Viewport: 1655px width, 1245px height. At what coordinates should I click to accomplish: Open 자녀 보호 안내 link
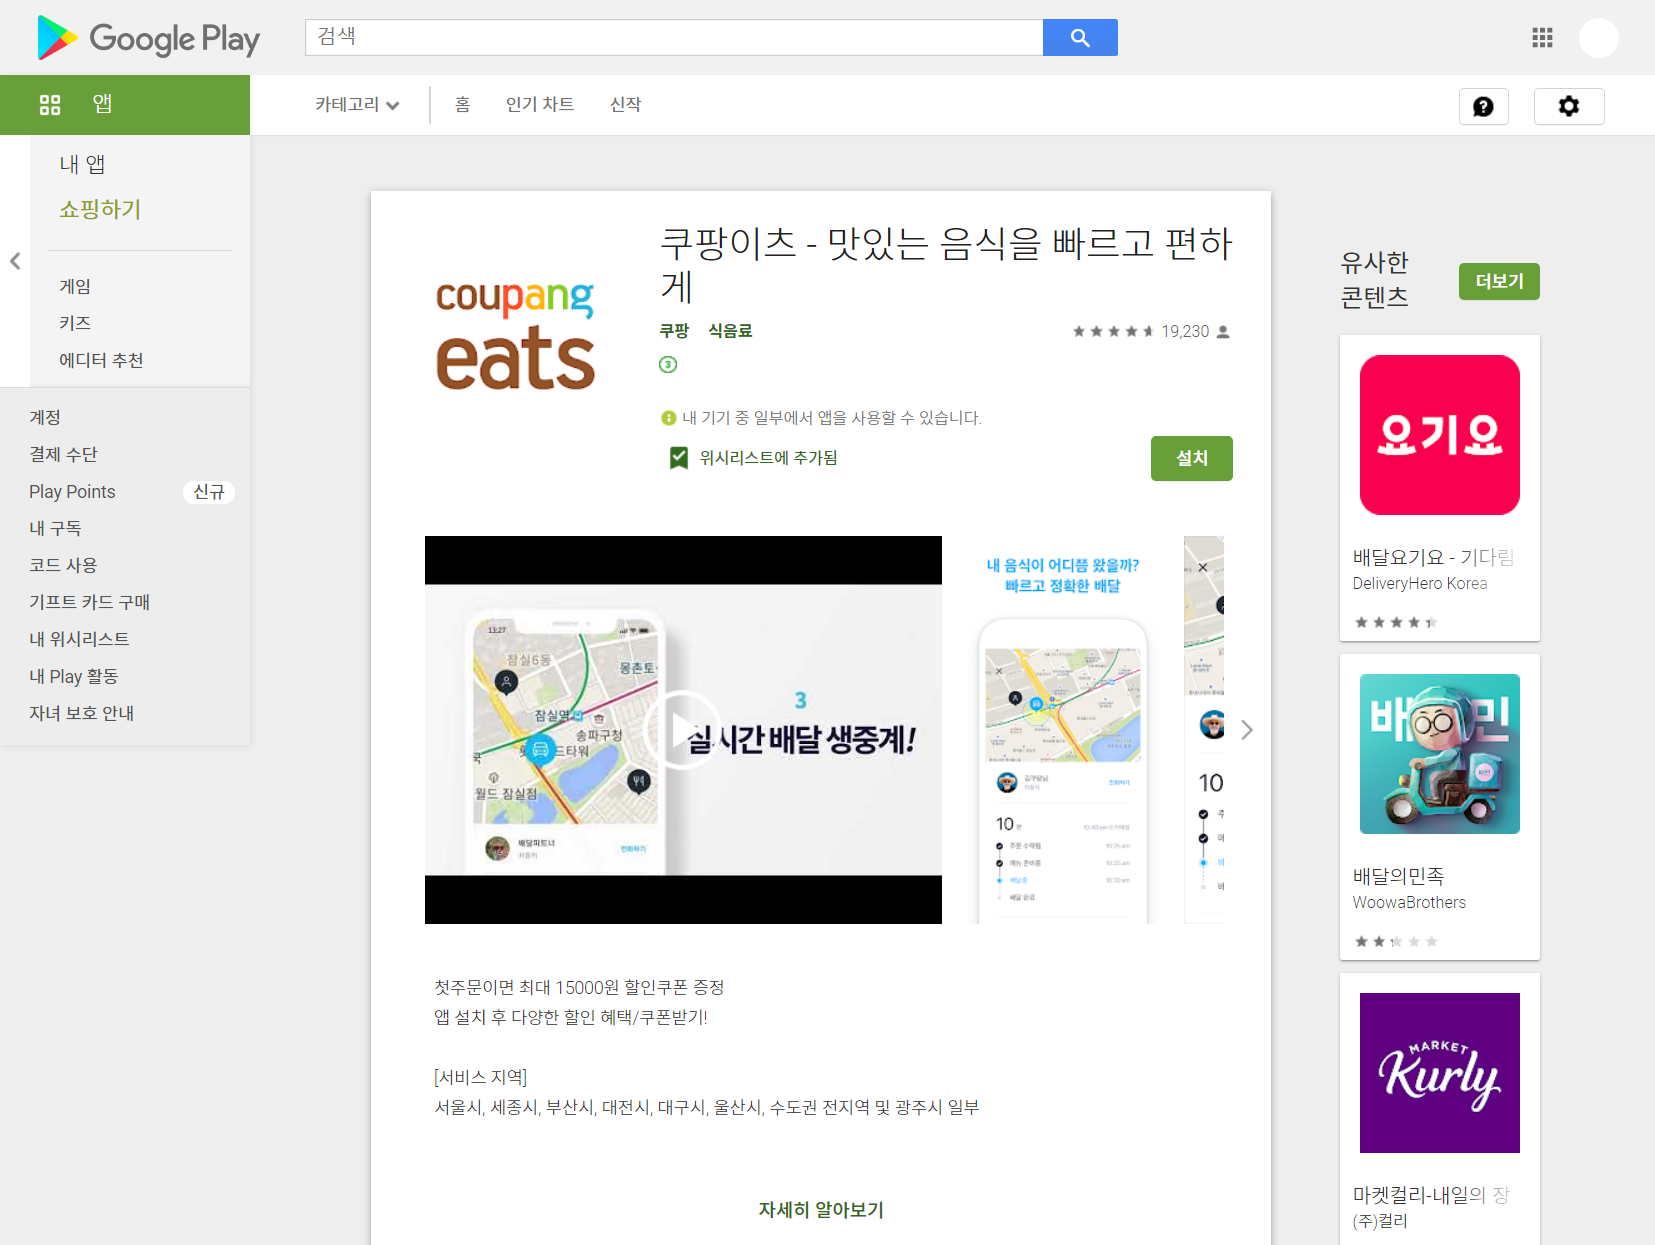(x=81, y=713)
